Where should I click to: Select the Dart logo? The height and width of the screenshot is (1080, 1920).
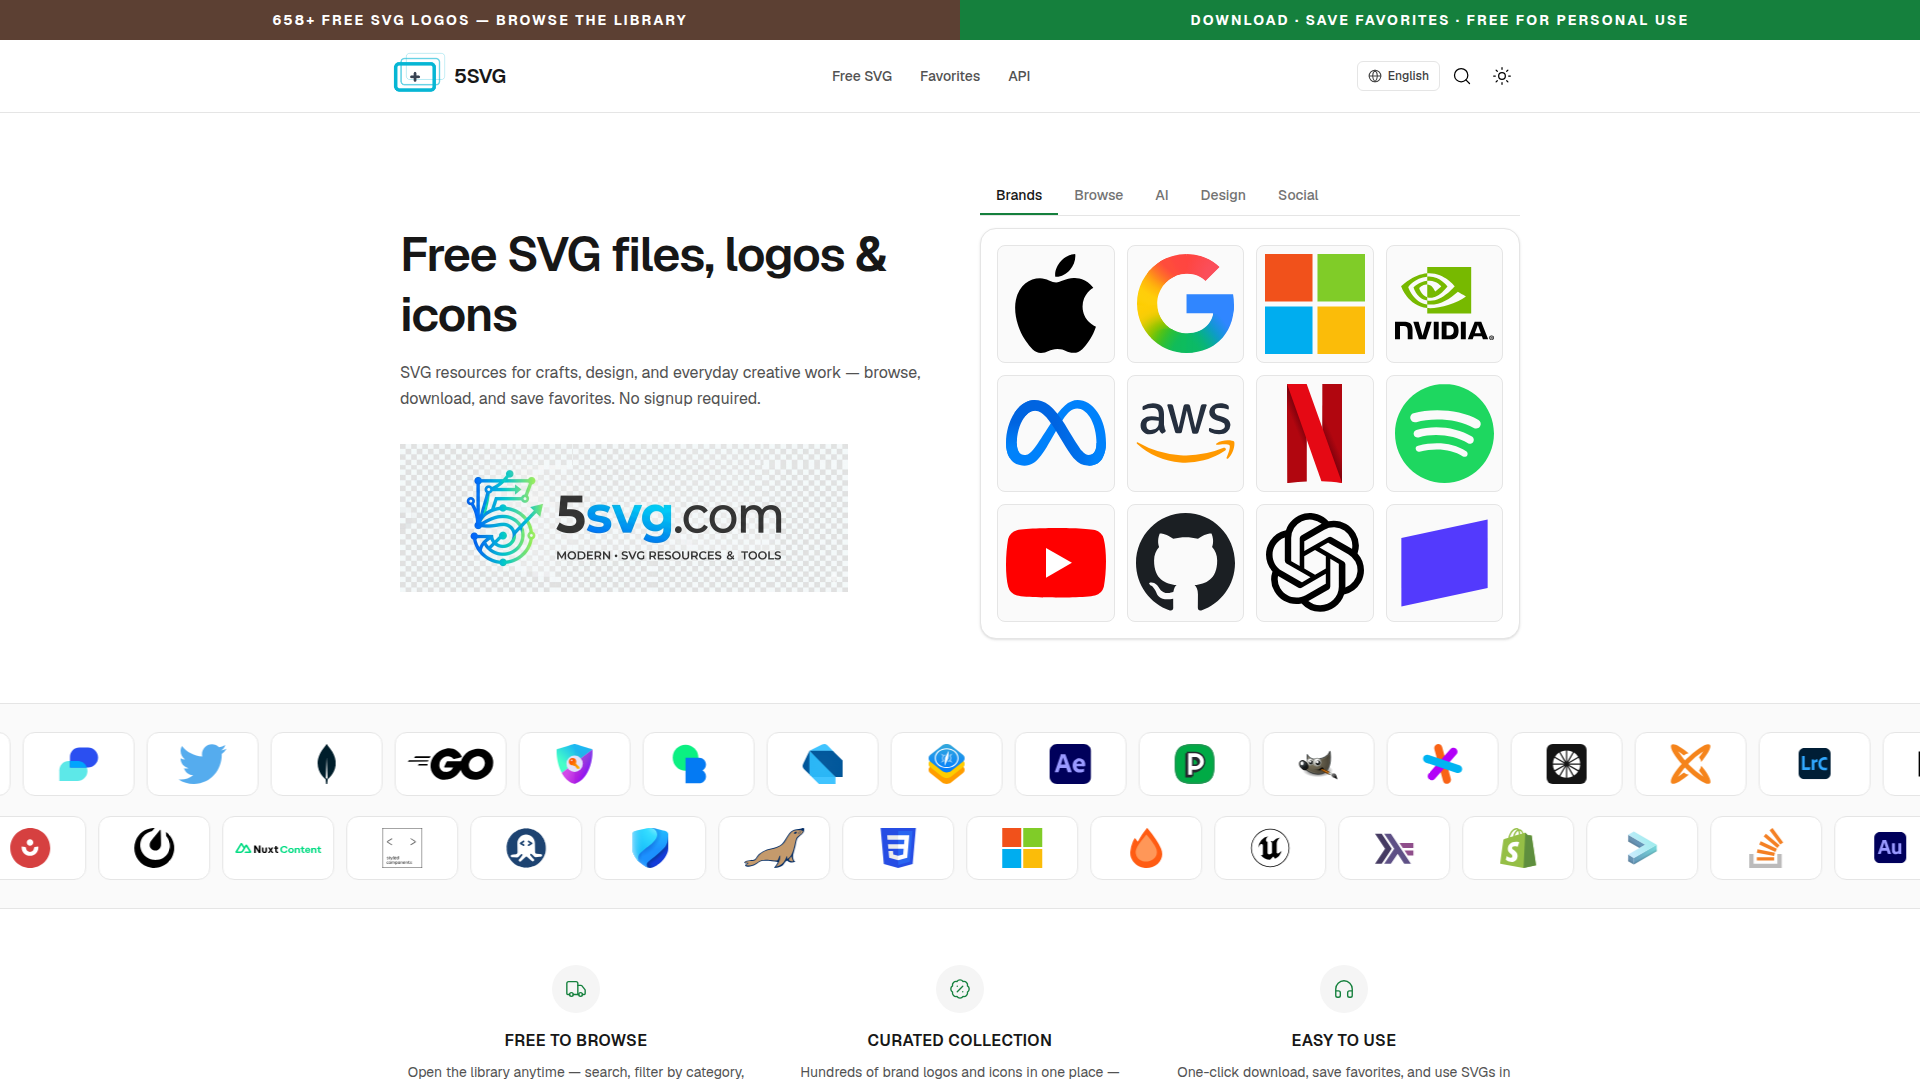(x=822, y=764)
